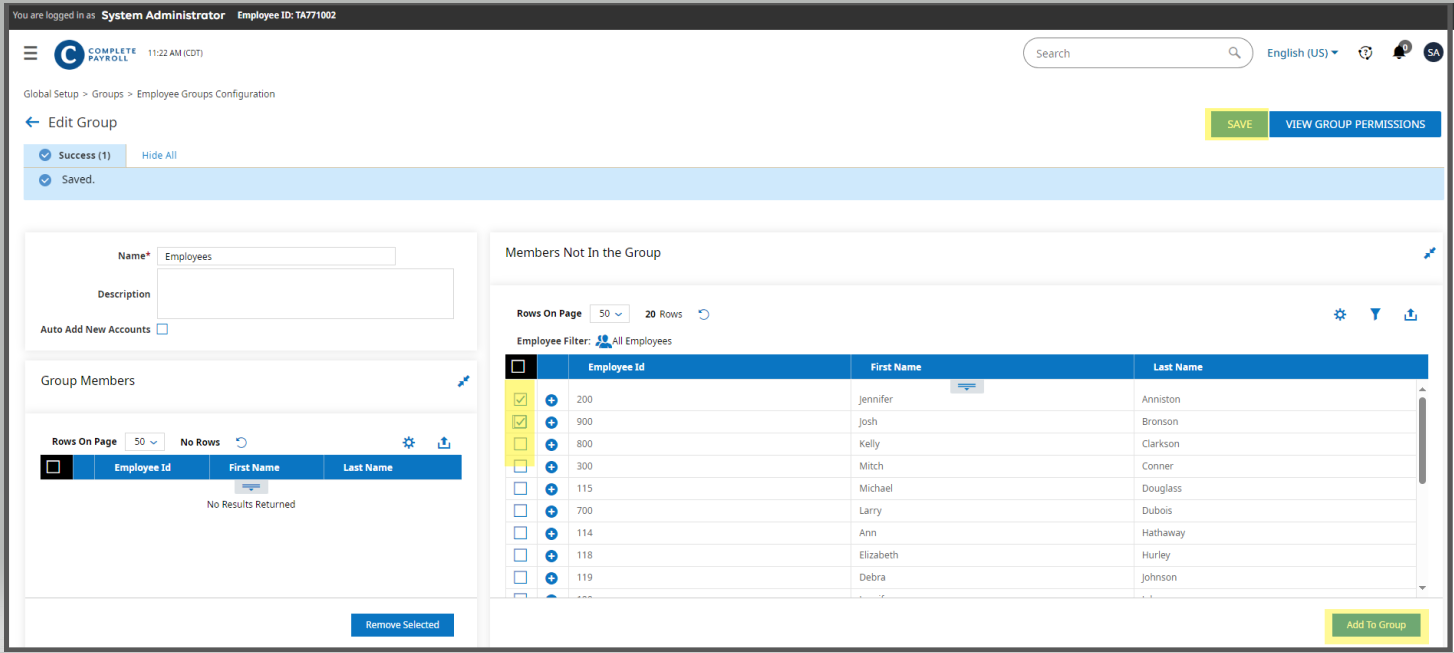
Task: Go to Global Setup breadcrumb
Action: tap(51, 94)
